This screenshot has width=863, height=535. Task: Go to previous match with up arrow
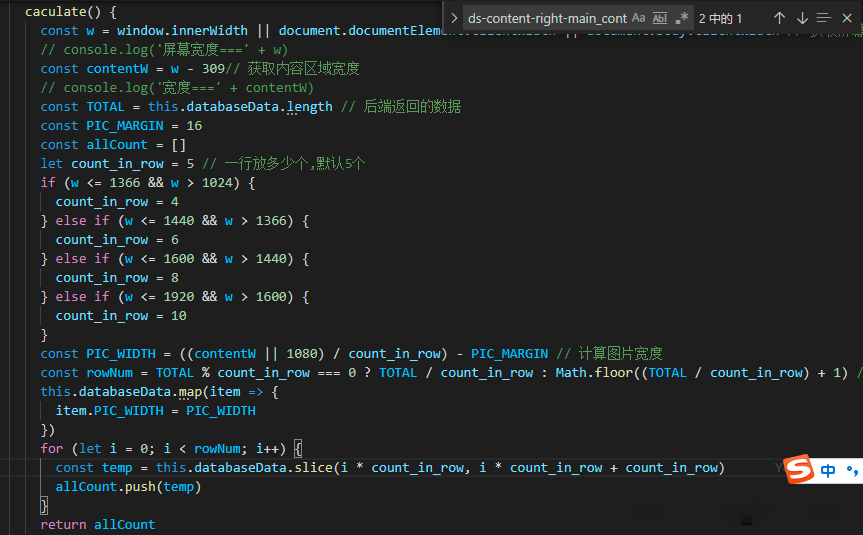779,18
